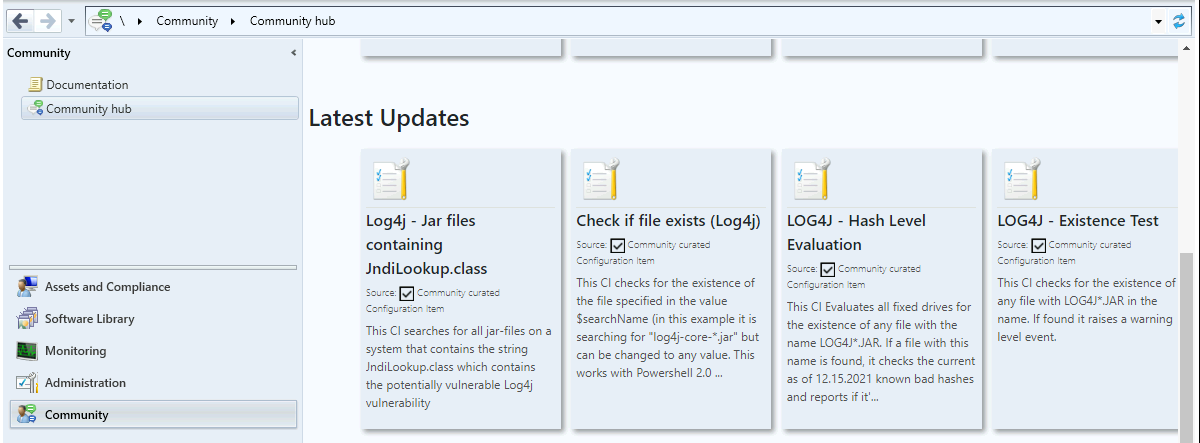The width and height of the screenshot is (1200, 443).
Task: Click the Assets and Compliance icon
Action: click(27, 287)
